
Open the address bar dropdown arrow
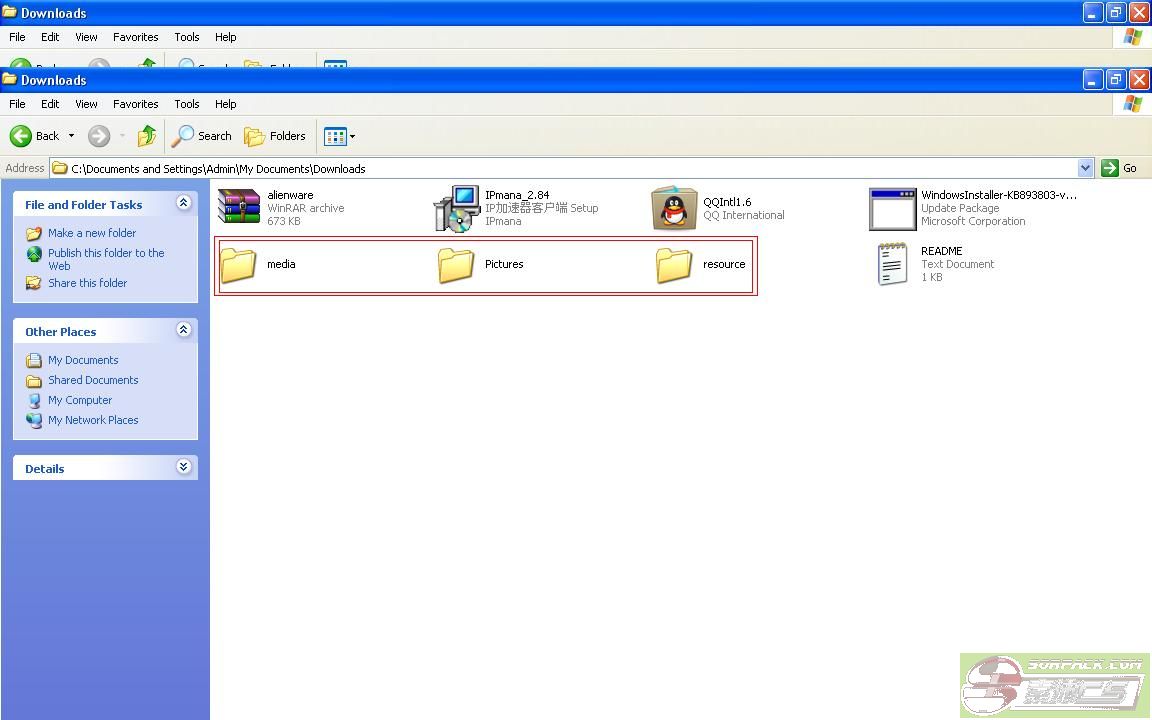pyautogui.click(x=1085, y=168)
